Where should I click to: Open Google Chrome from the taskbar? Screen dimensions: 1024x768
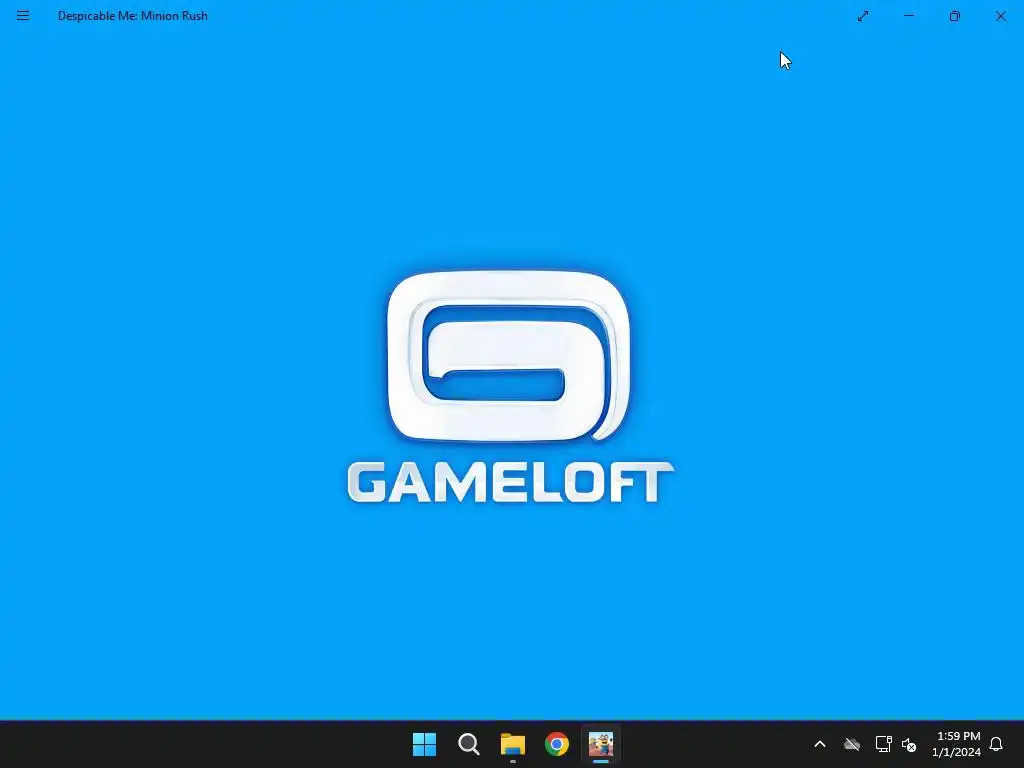click(x=556, y=744)
